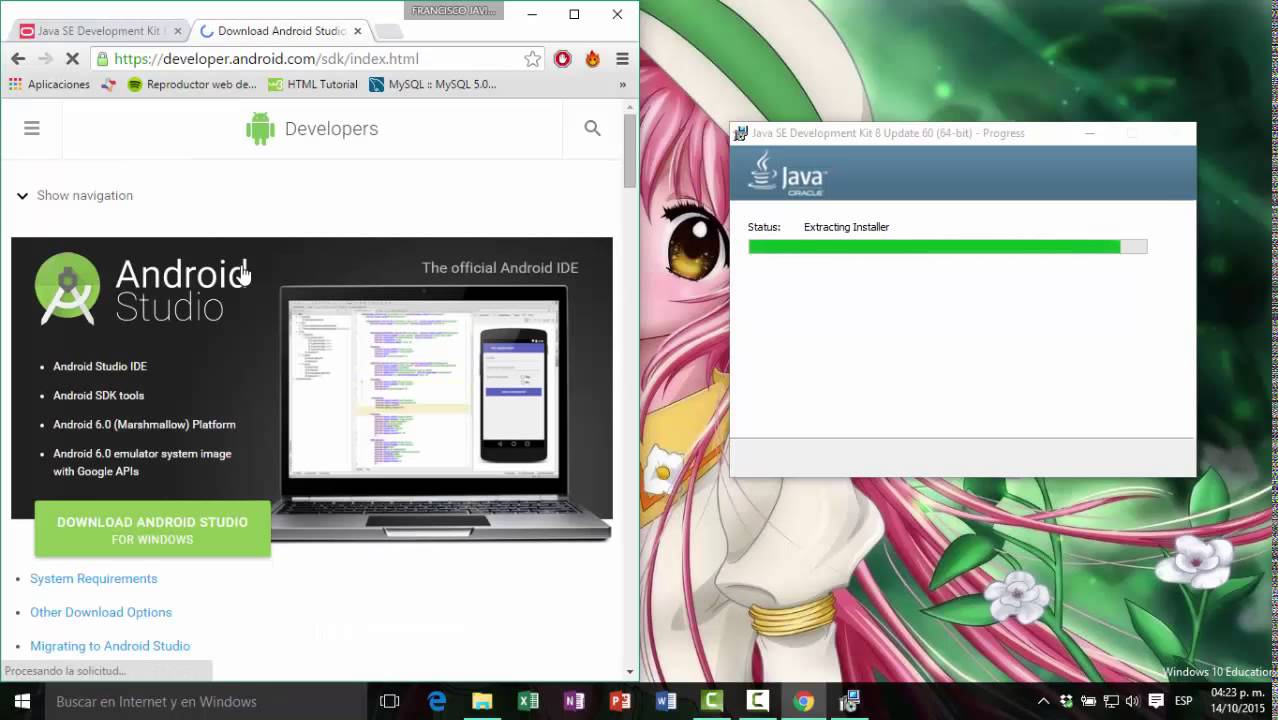The image size is (1278, 720).
Task: Click the Chrome forward arrow
Action: pyautogui.click(x=45, y=59)
